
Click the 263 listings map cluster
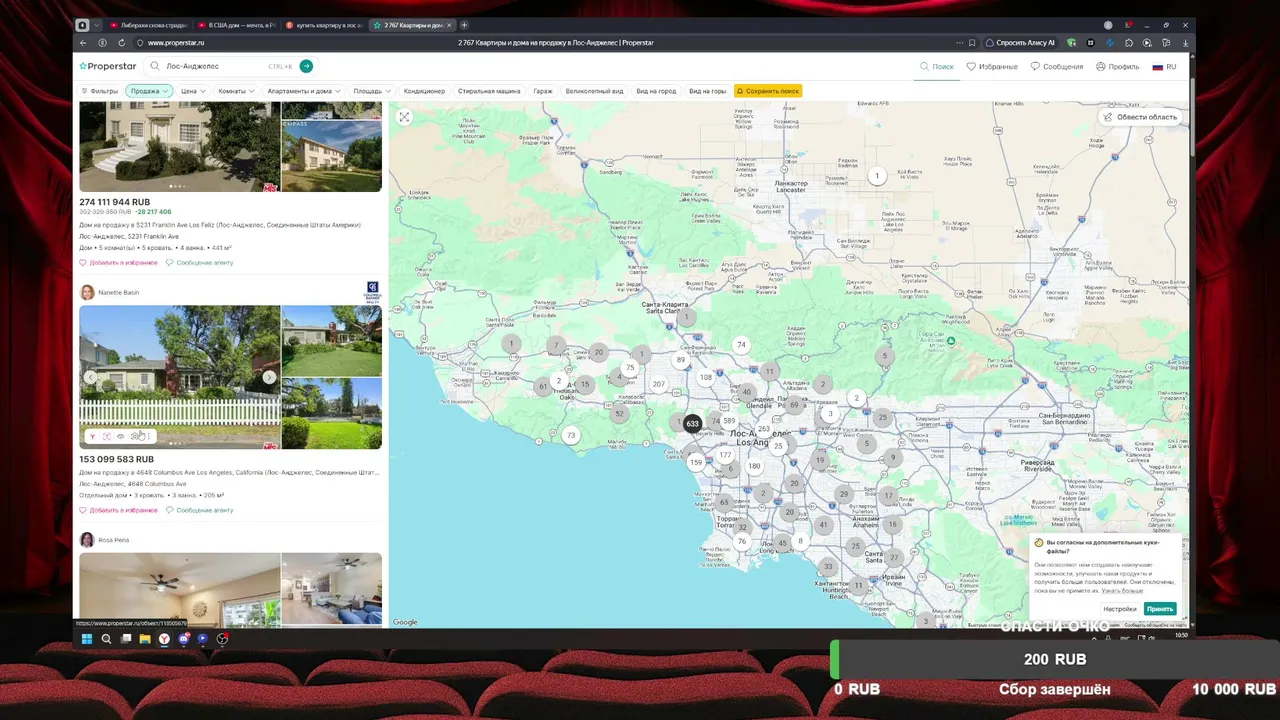click(x=764, y=429)
